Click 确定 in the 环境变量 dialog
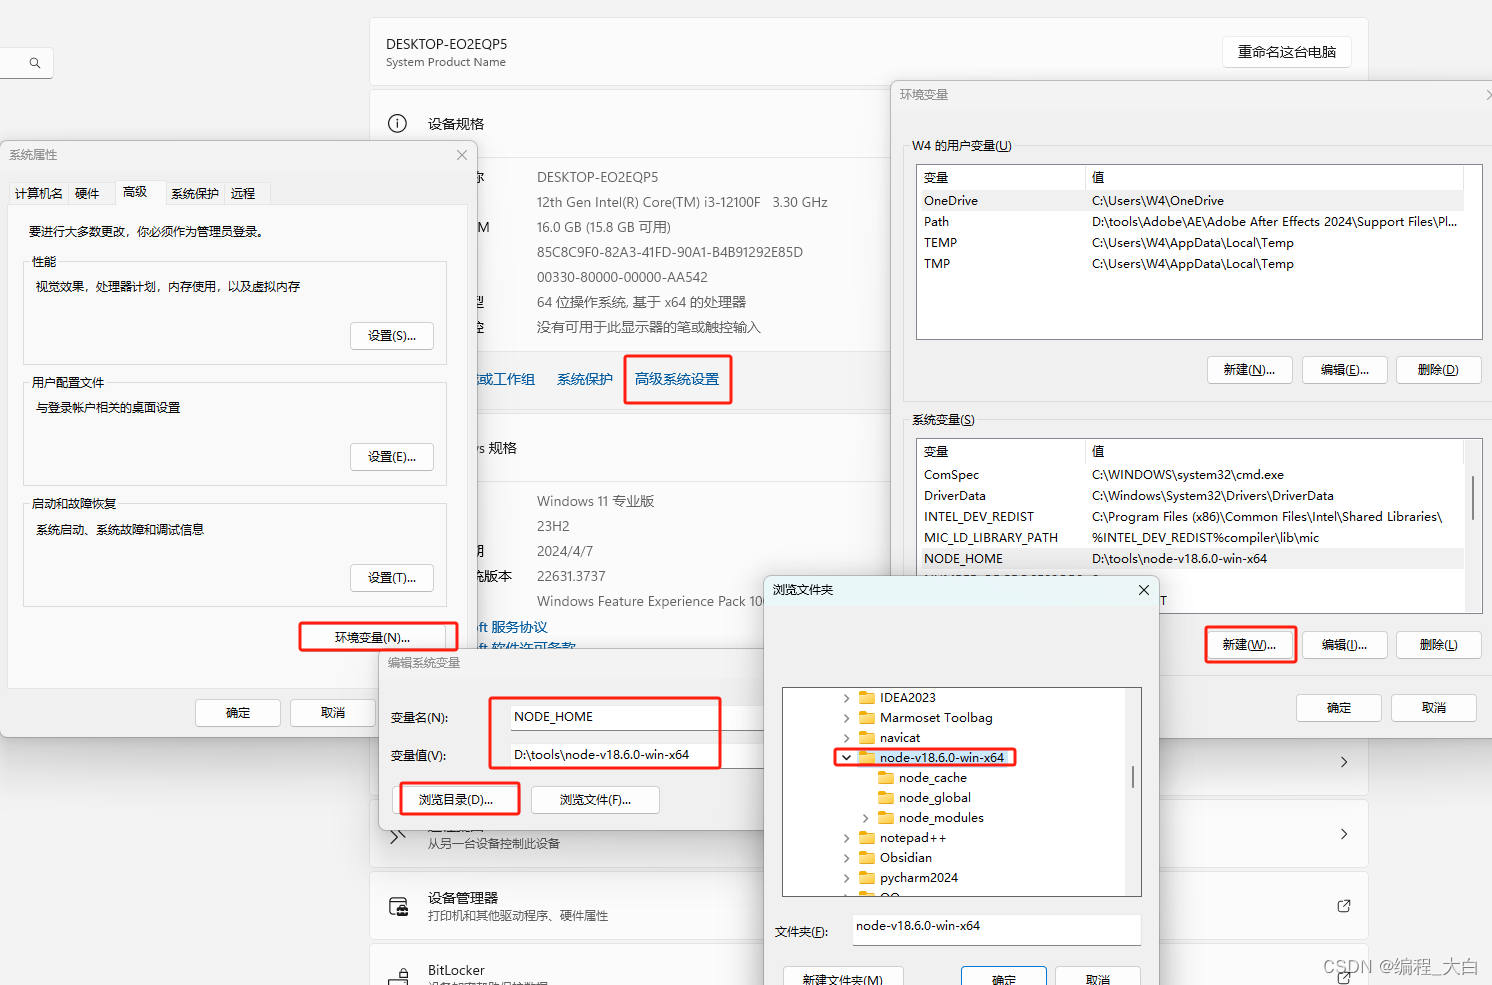This screenshot has width=1492, height=985. 1339,708
